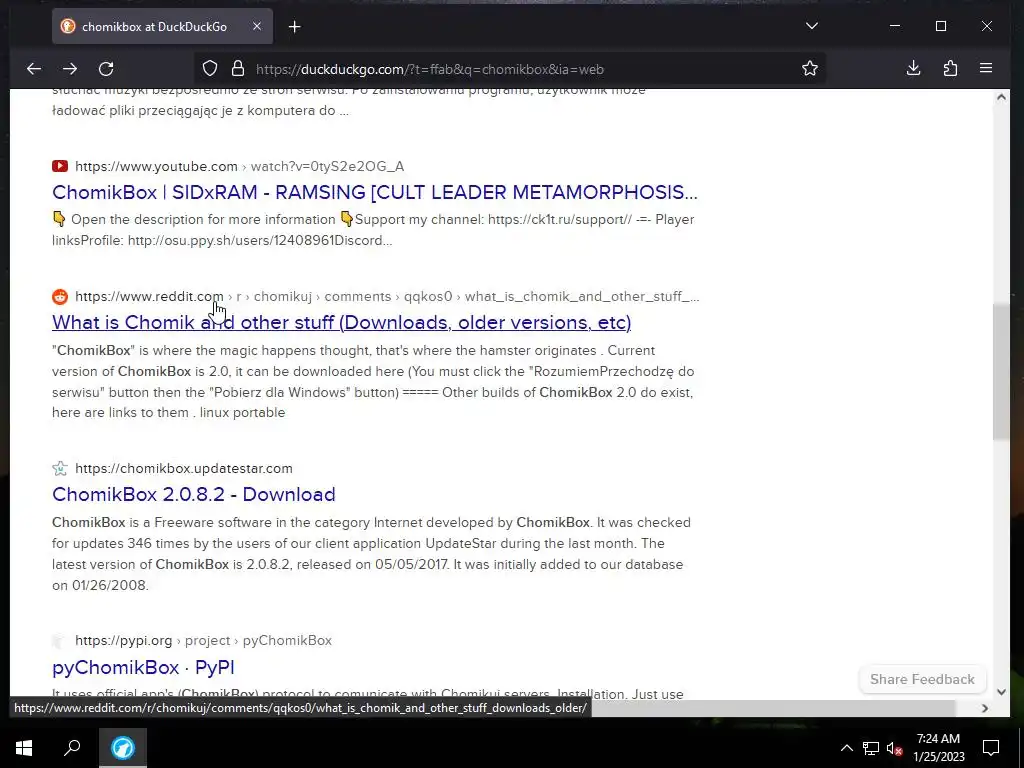The height and width of the screenshot is (768, 1024).
Task: Click the scrollbar up arrow
Action: (x=1001, y=97)
